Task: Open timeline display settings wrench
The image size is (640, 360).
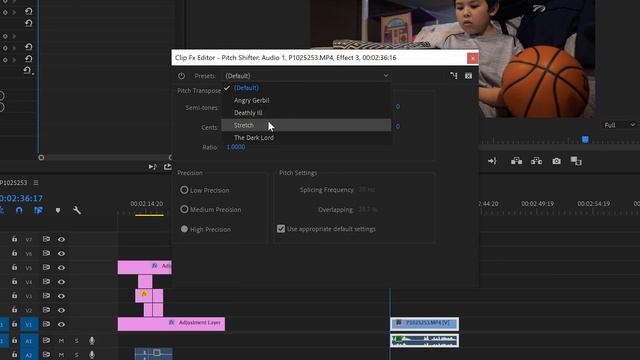Action: click(77, 210)
